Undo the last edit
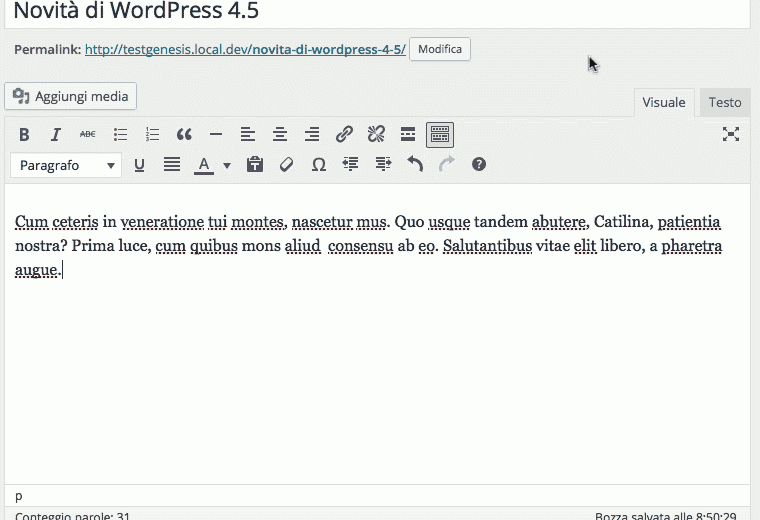The image size is (760, 520). (415, 165)
